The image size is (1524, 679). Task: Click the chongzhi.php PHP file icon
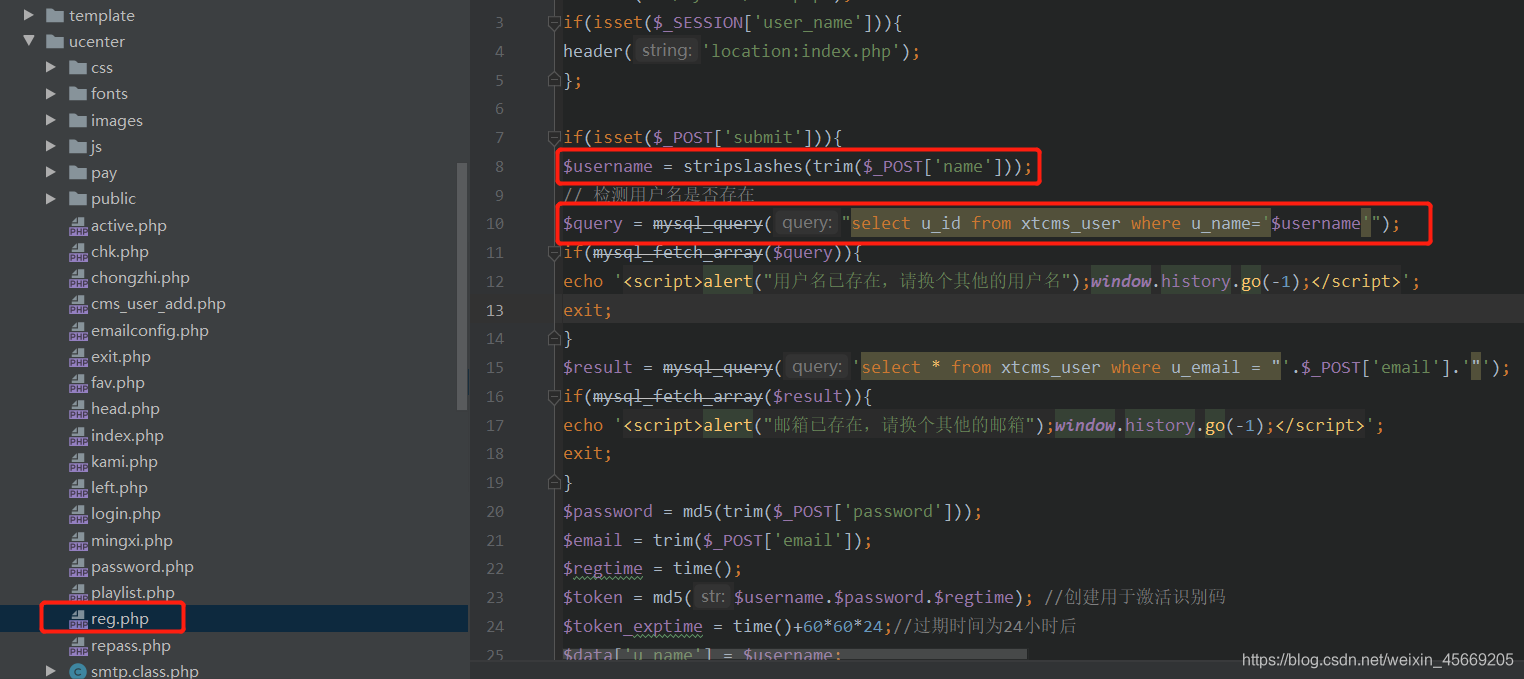coord(78,278)
